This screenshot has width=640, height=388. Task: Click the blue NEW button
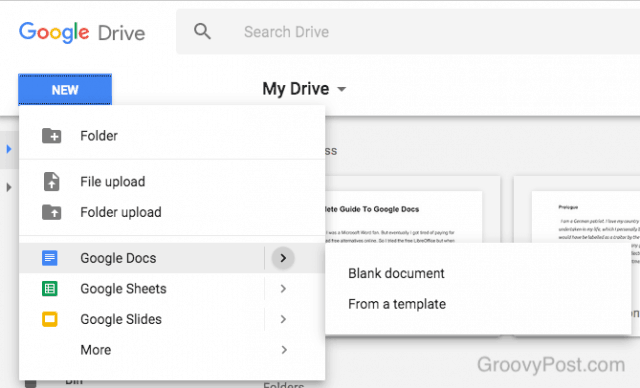point(65,89)
